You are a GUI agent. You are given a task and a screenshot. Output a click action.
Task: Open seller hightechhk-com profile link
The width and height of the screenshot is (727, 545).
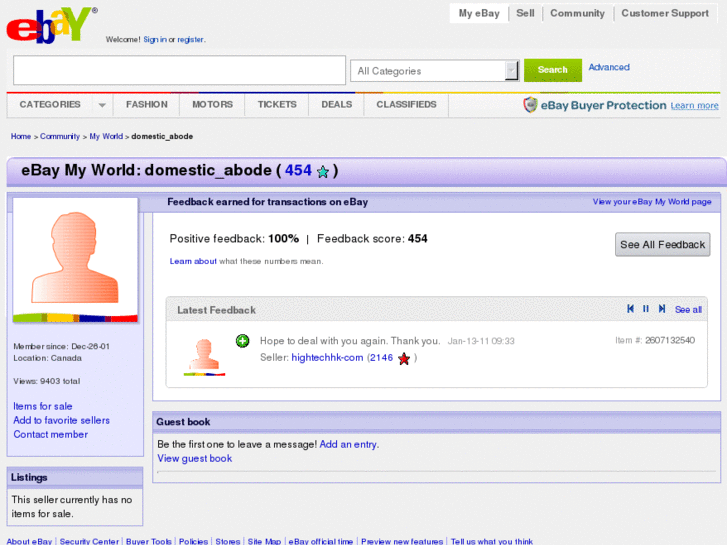327,358
